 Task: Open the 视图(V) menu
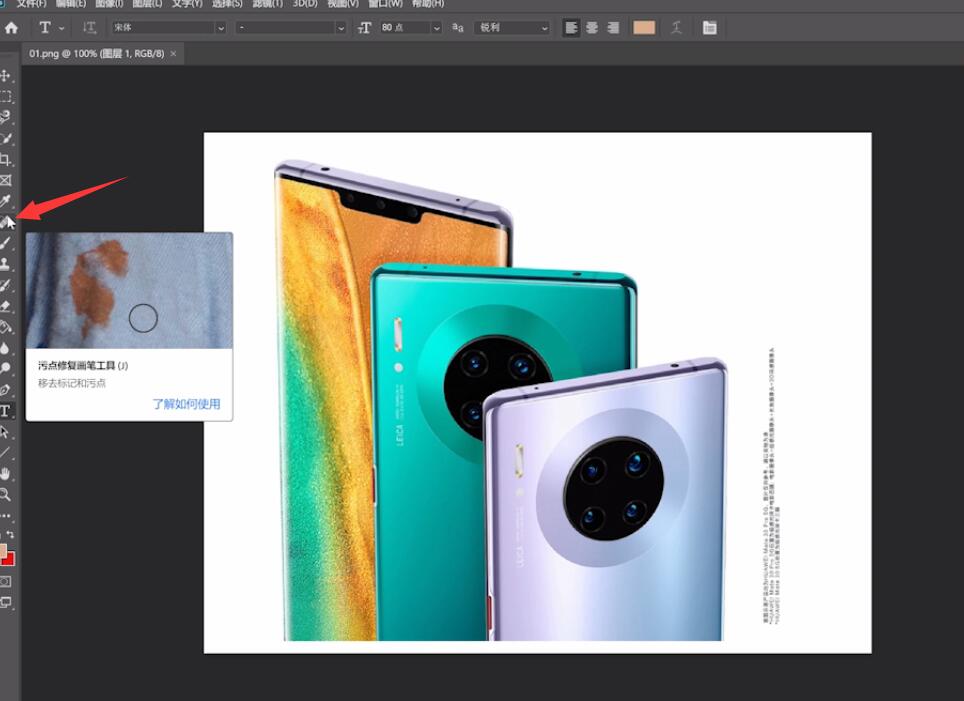click(342, 3)
